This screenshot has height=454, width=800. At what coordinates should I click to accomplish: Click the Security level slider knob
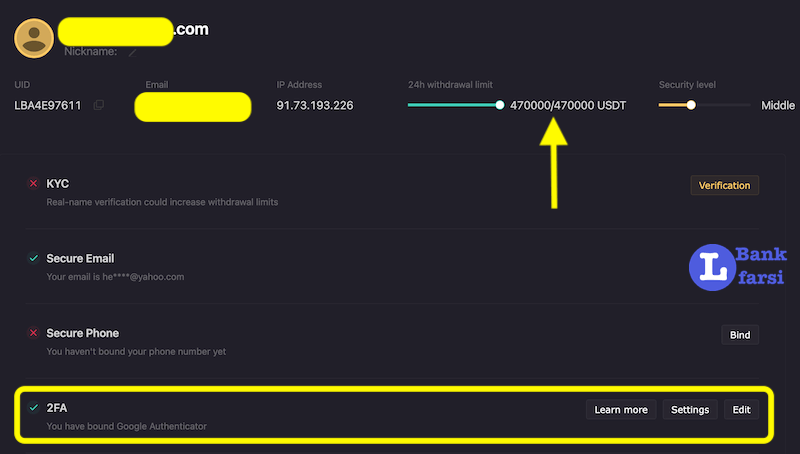691,104
